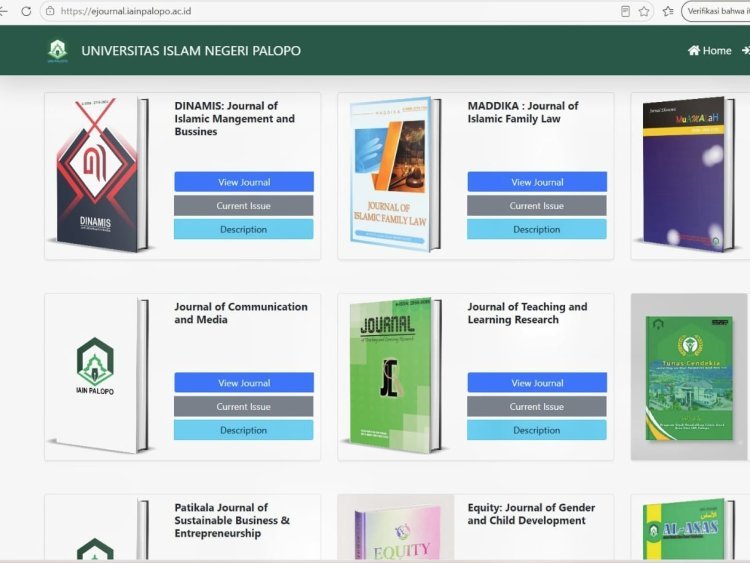This screenshot has width=750, height=563.
Task: Click the green JTLR journal cover
Action: (x=395, y=375)
